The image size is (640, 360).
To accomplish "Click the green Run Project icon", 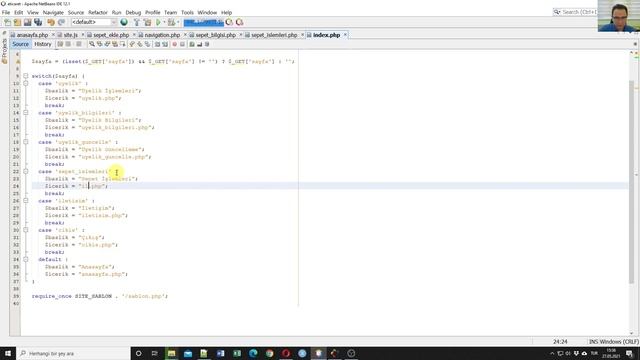I will pyautogui.click(x=158, y=22).
